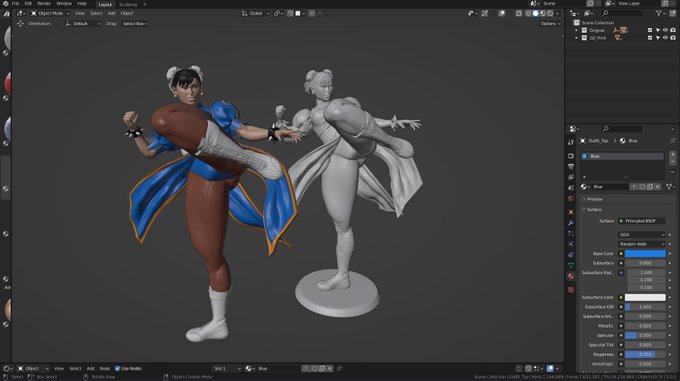The width and height of the screenshot is (680, 381).
Task: Open the Object Mode dropdown
Action: (x=50, y=13)
